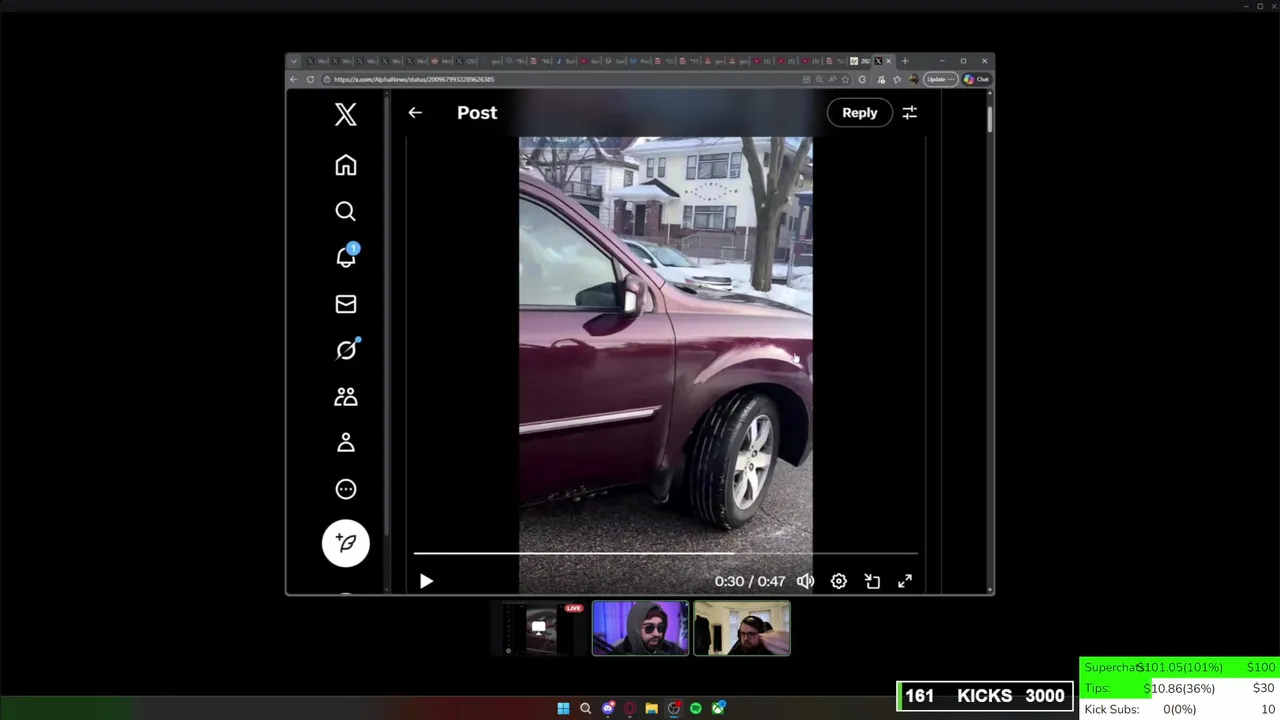Open Windows taskbar search
Screen dimensions: 1280x720
pyautogui.click(x=585, y=708)
